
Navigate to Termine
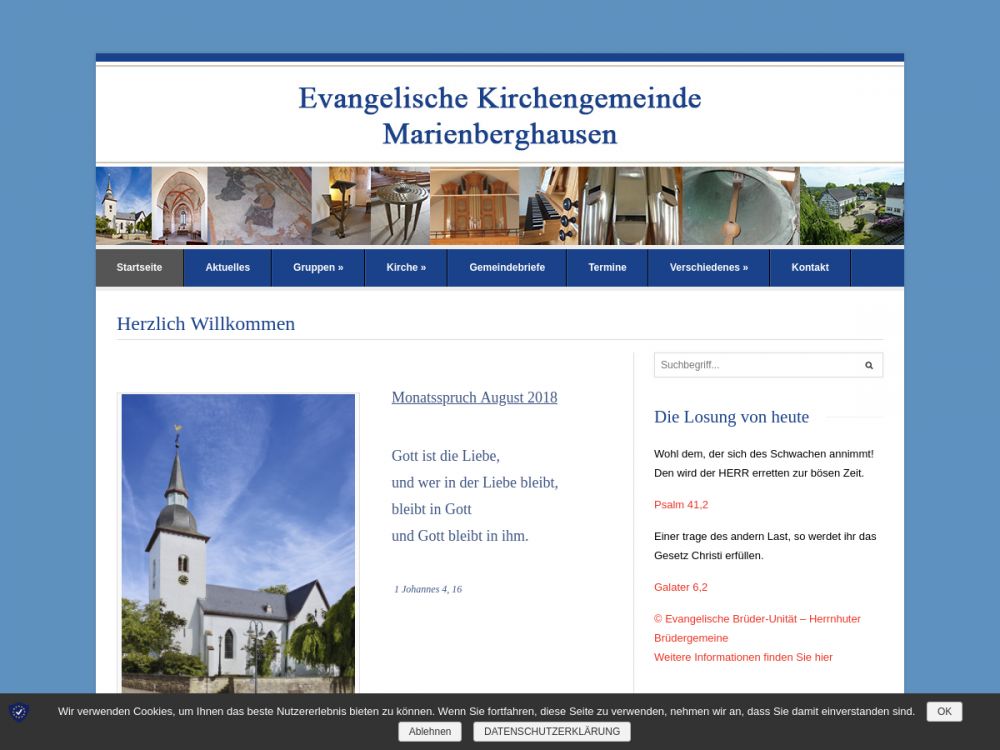(607, 268)
